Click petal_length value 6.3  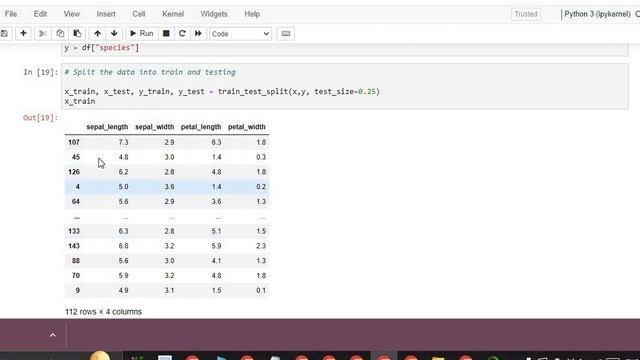point(216,142)
